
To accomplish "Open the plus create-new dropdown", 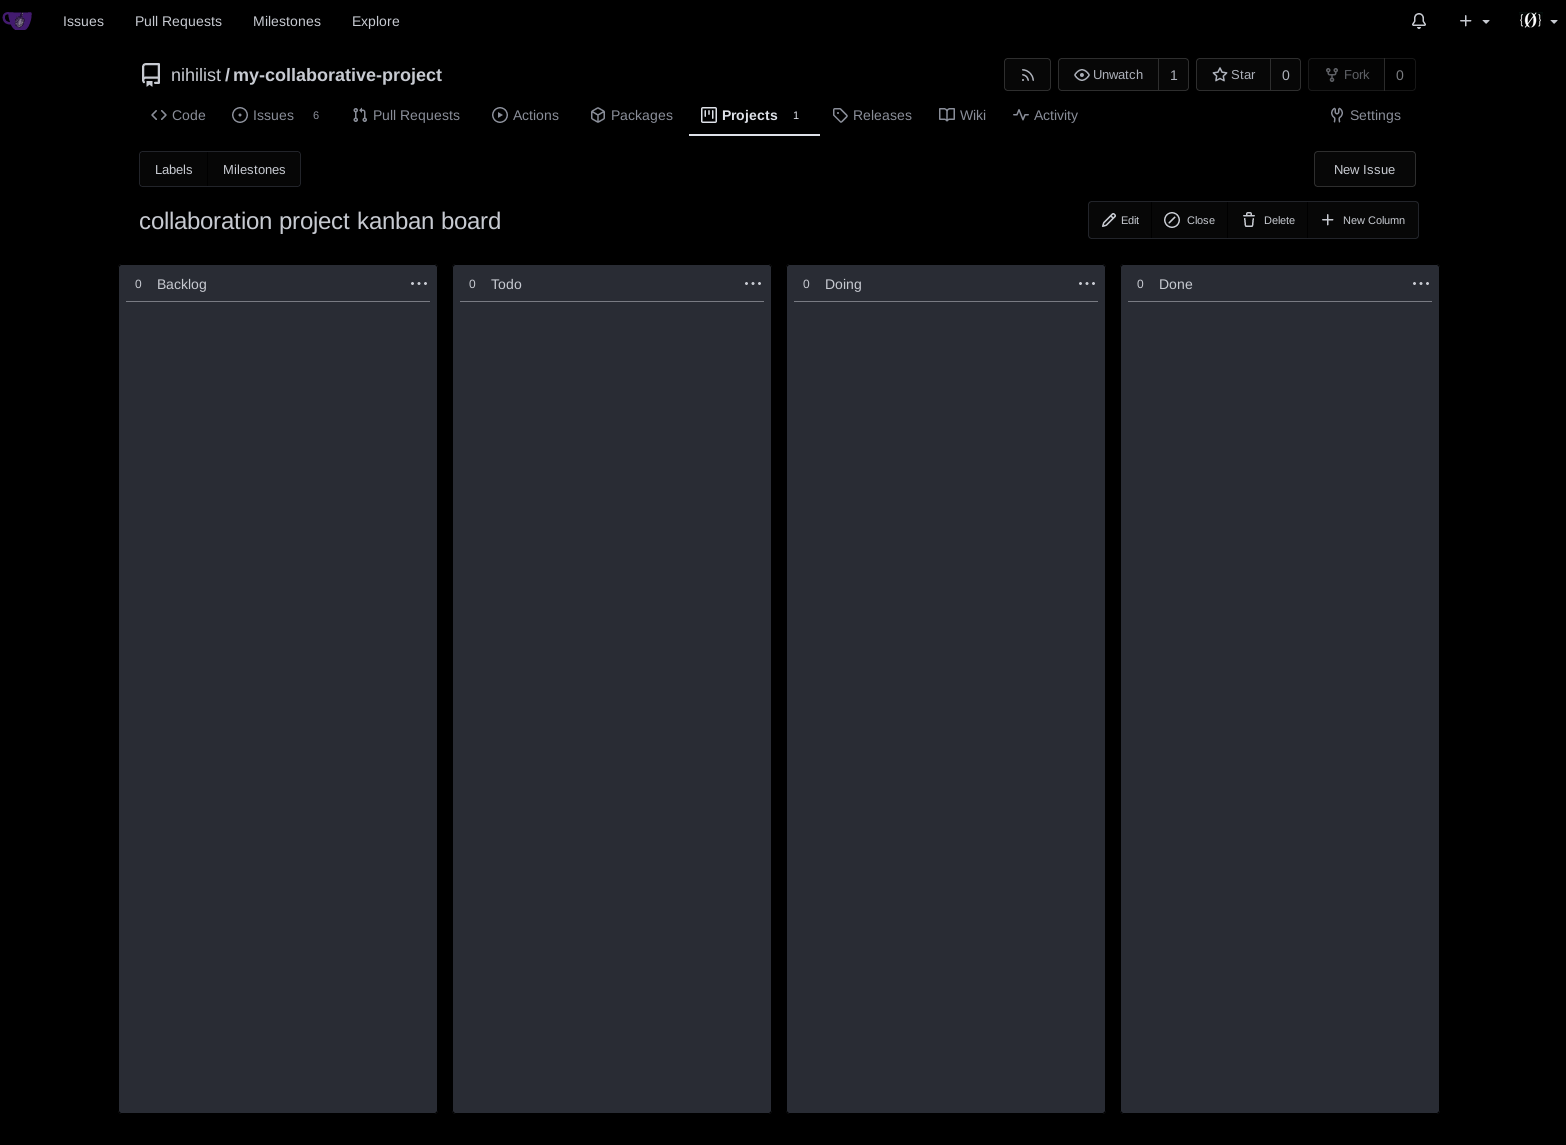I will tap(1474, 21).
